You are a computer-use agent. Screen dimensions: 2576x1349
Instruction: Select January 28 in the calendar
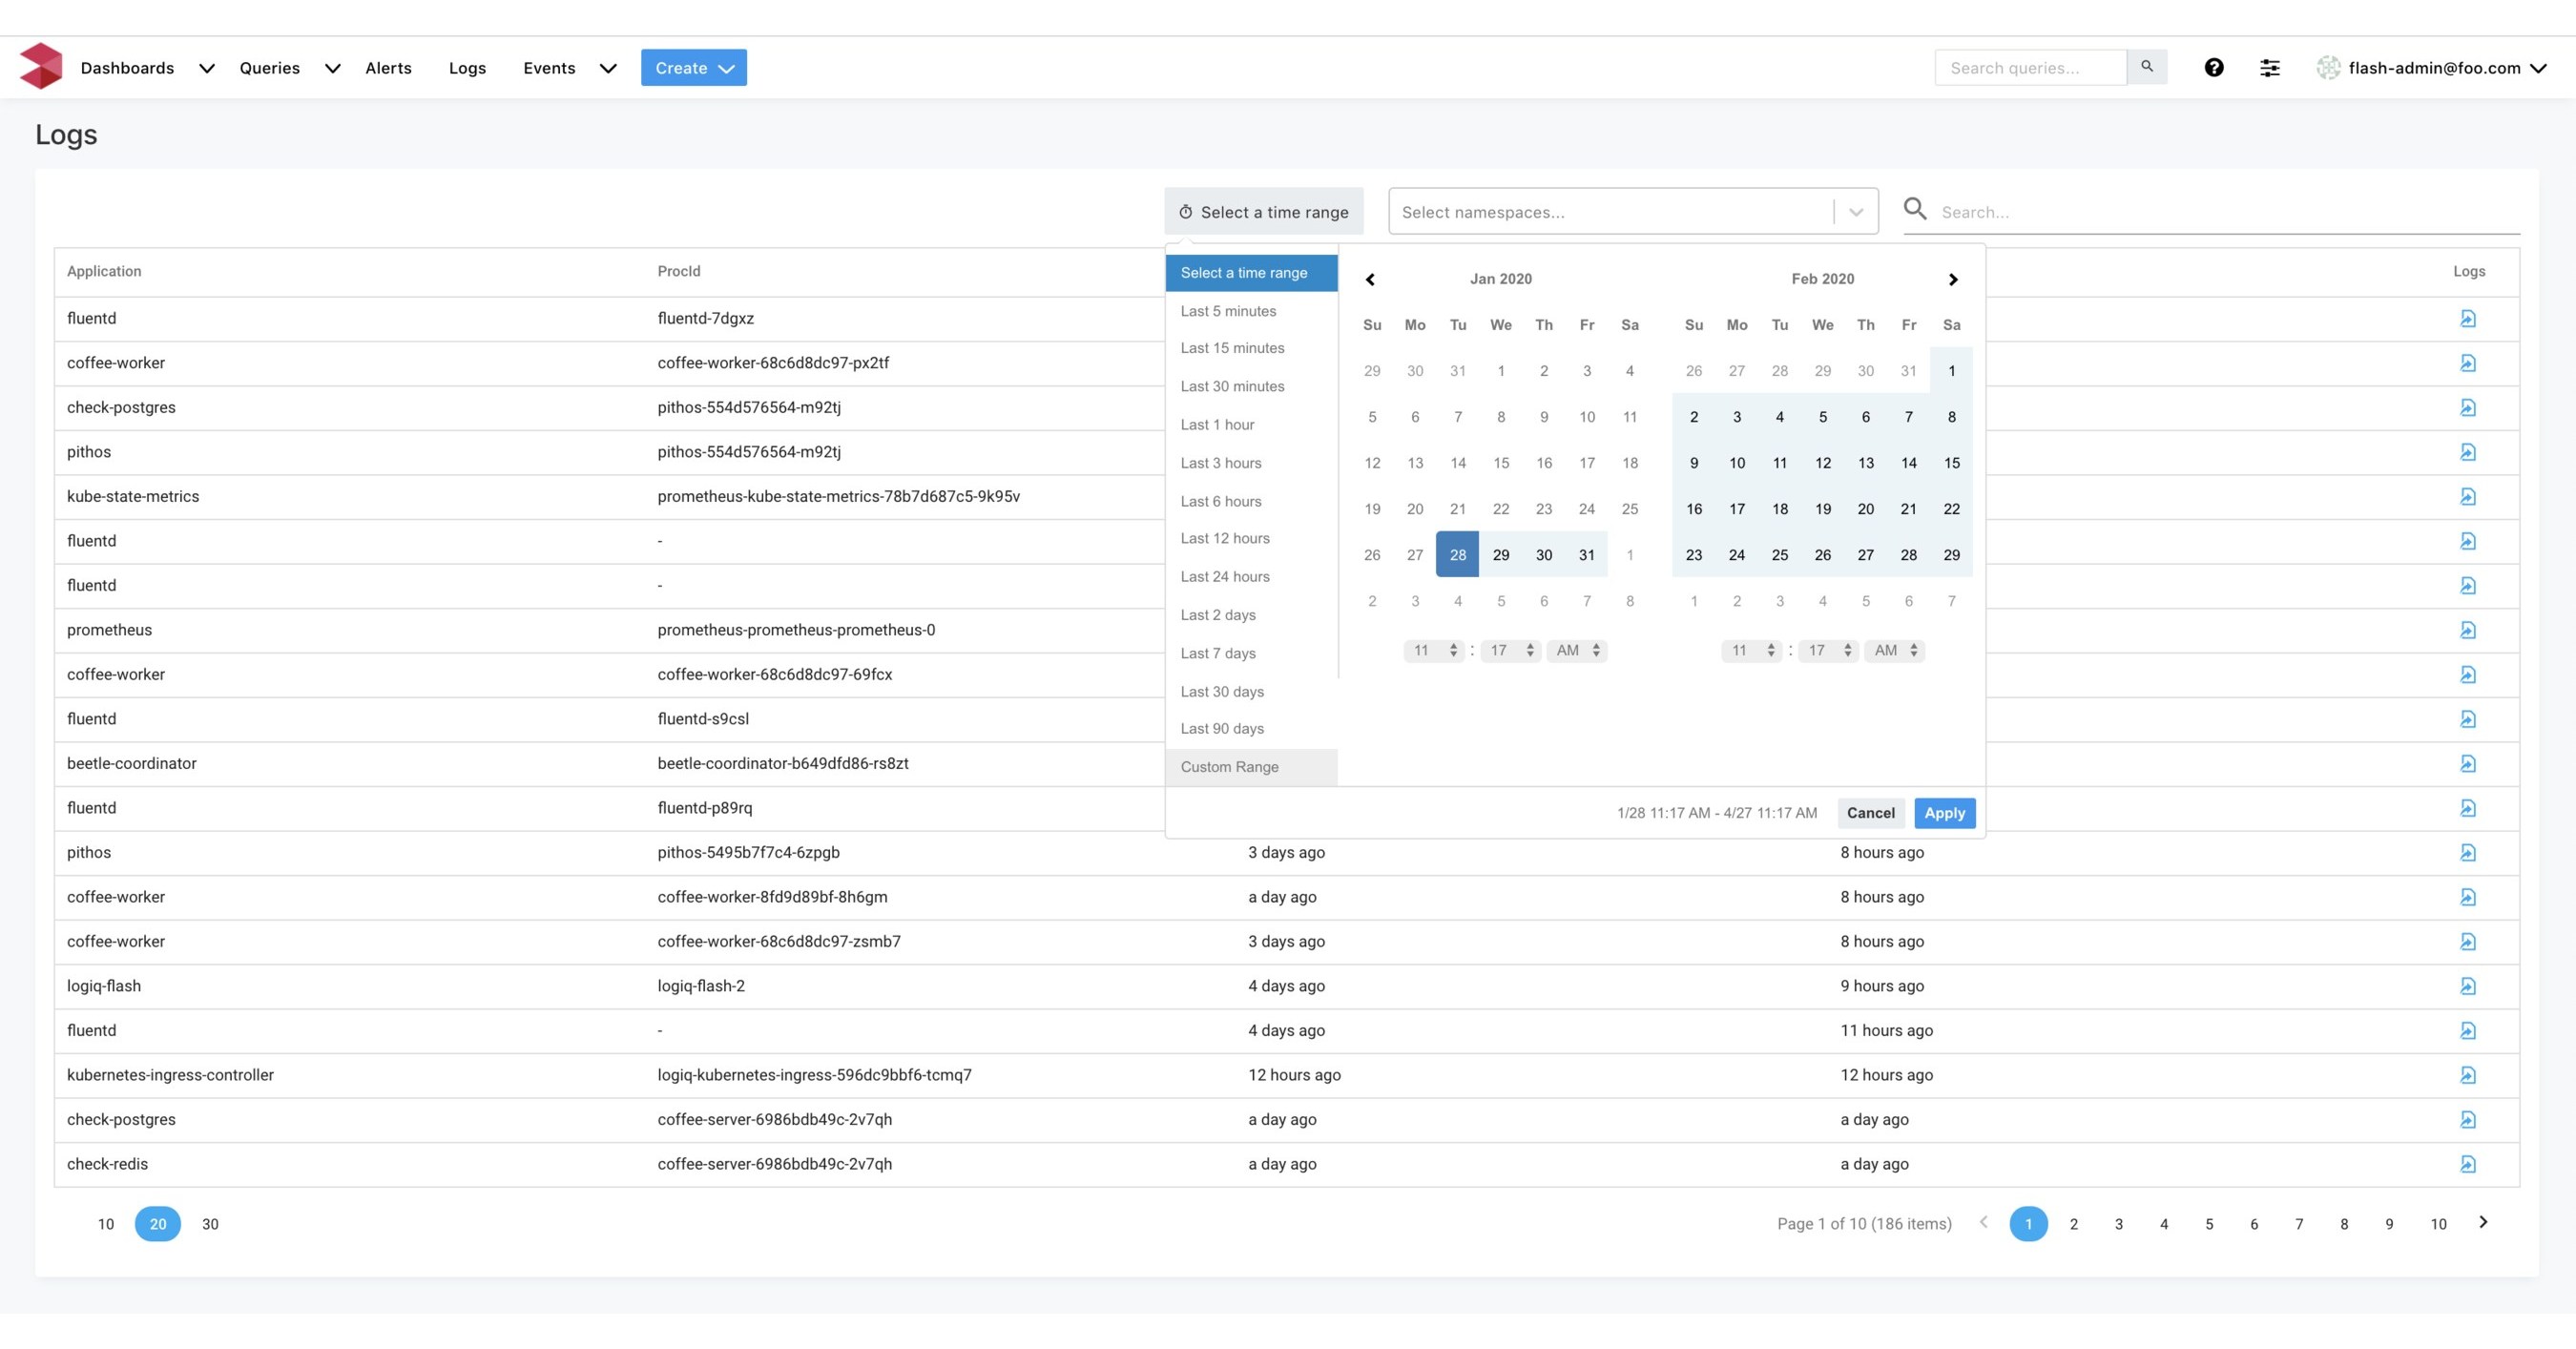point(1457,554)
